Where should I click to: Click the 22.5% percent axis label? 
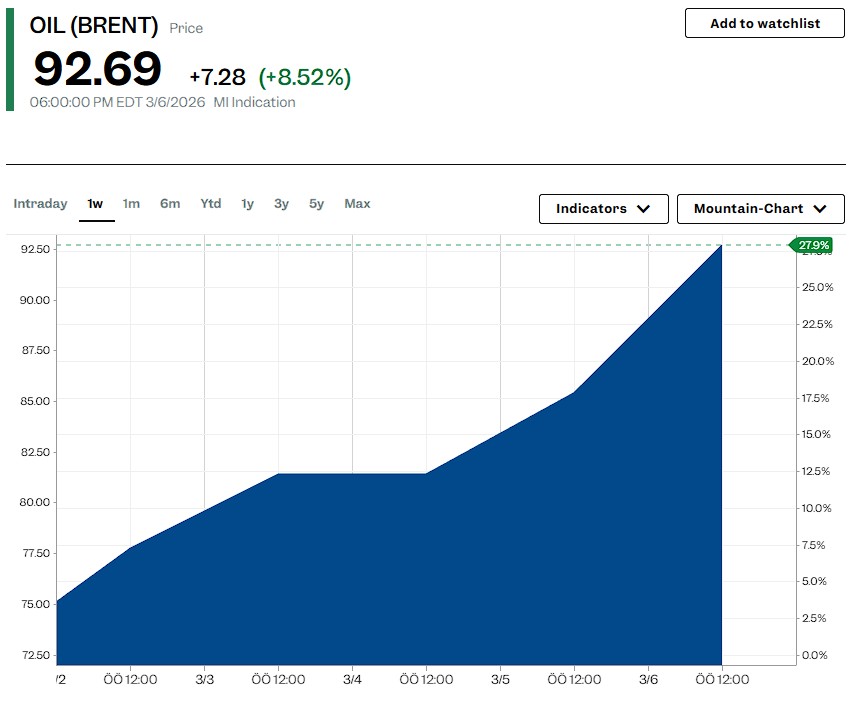pyautogui.click(x=817, y=324)
